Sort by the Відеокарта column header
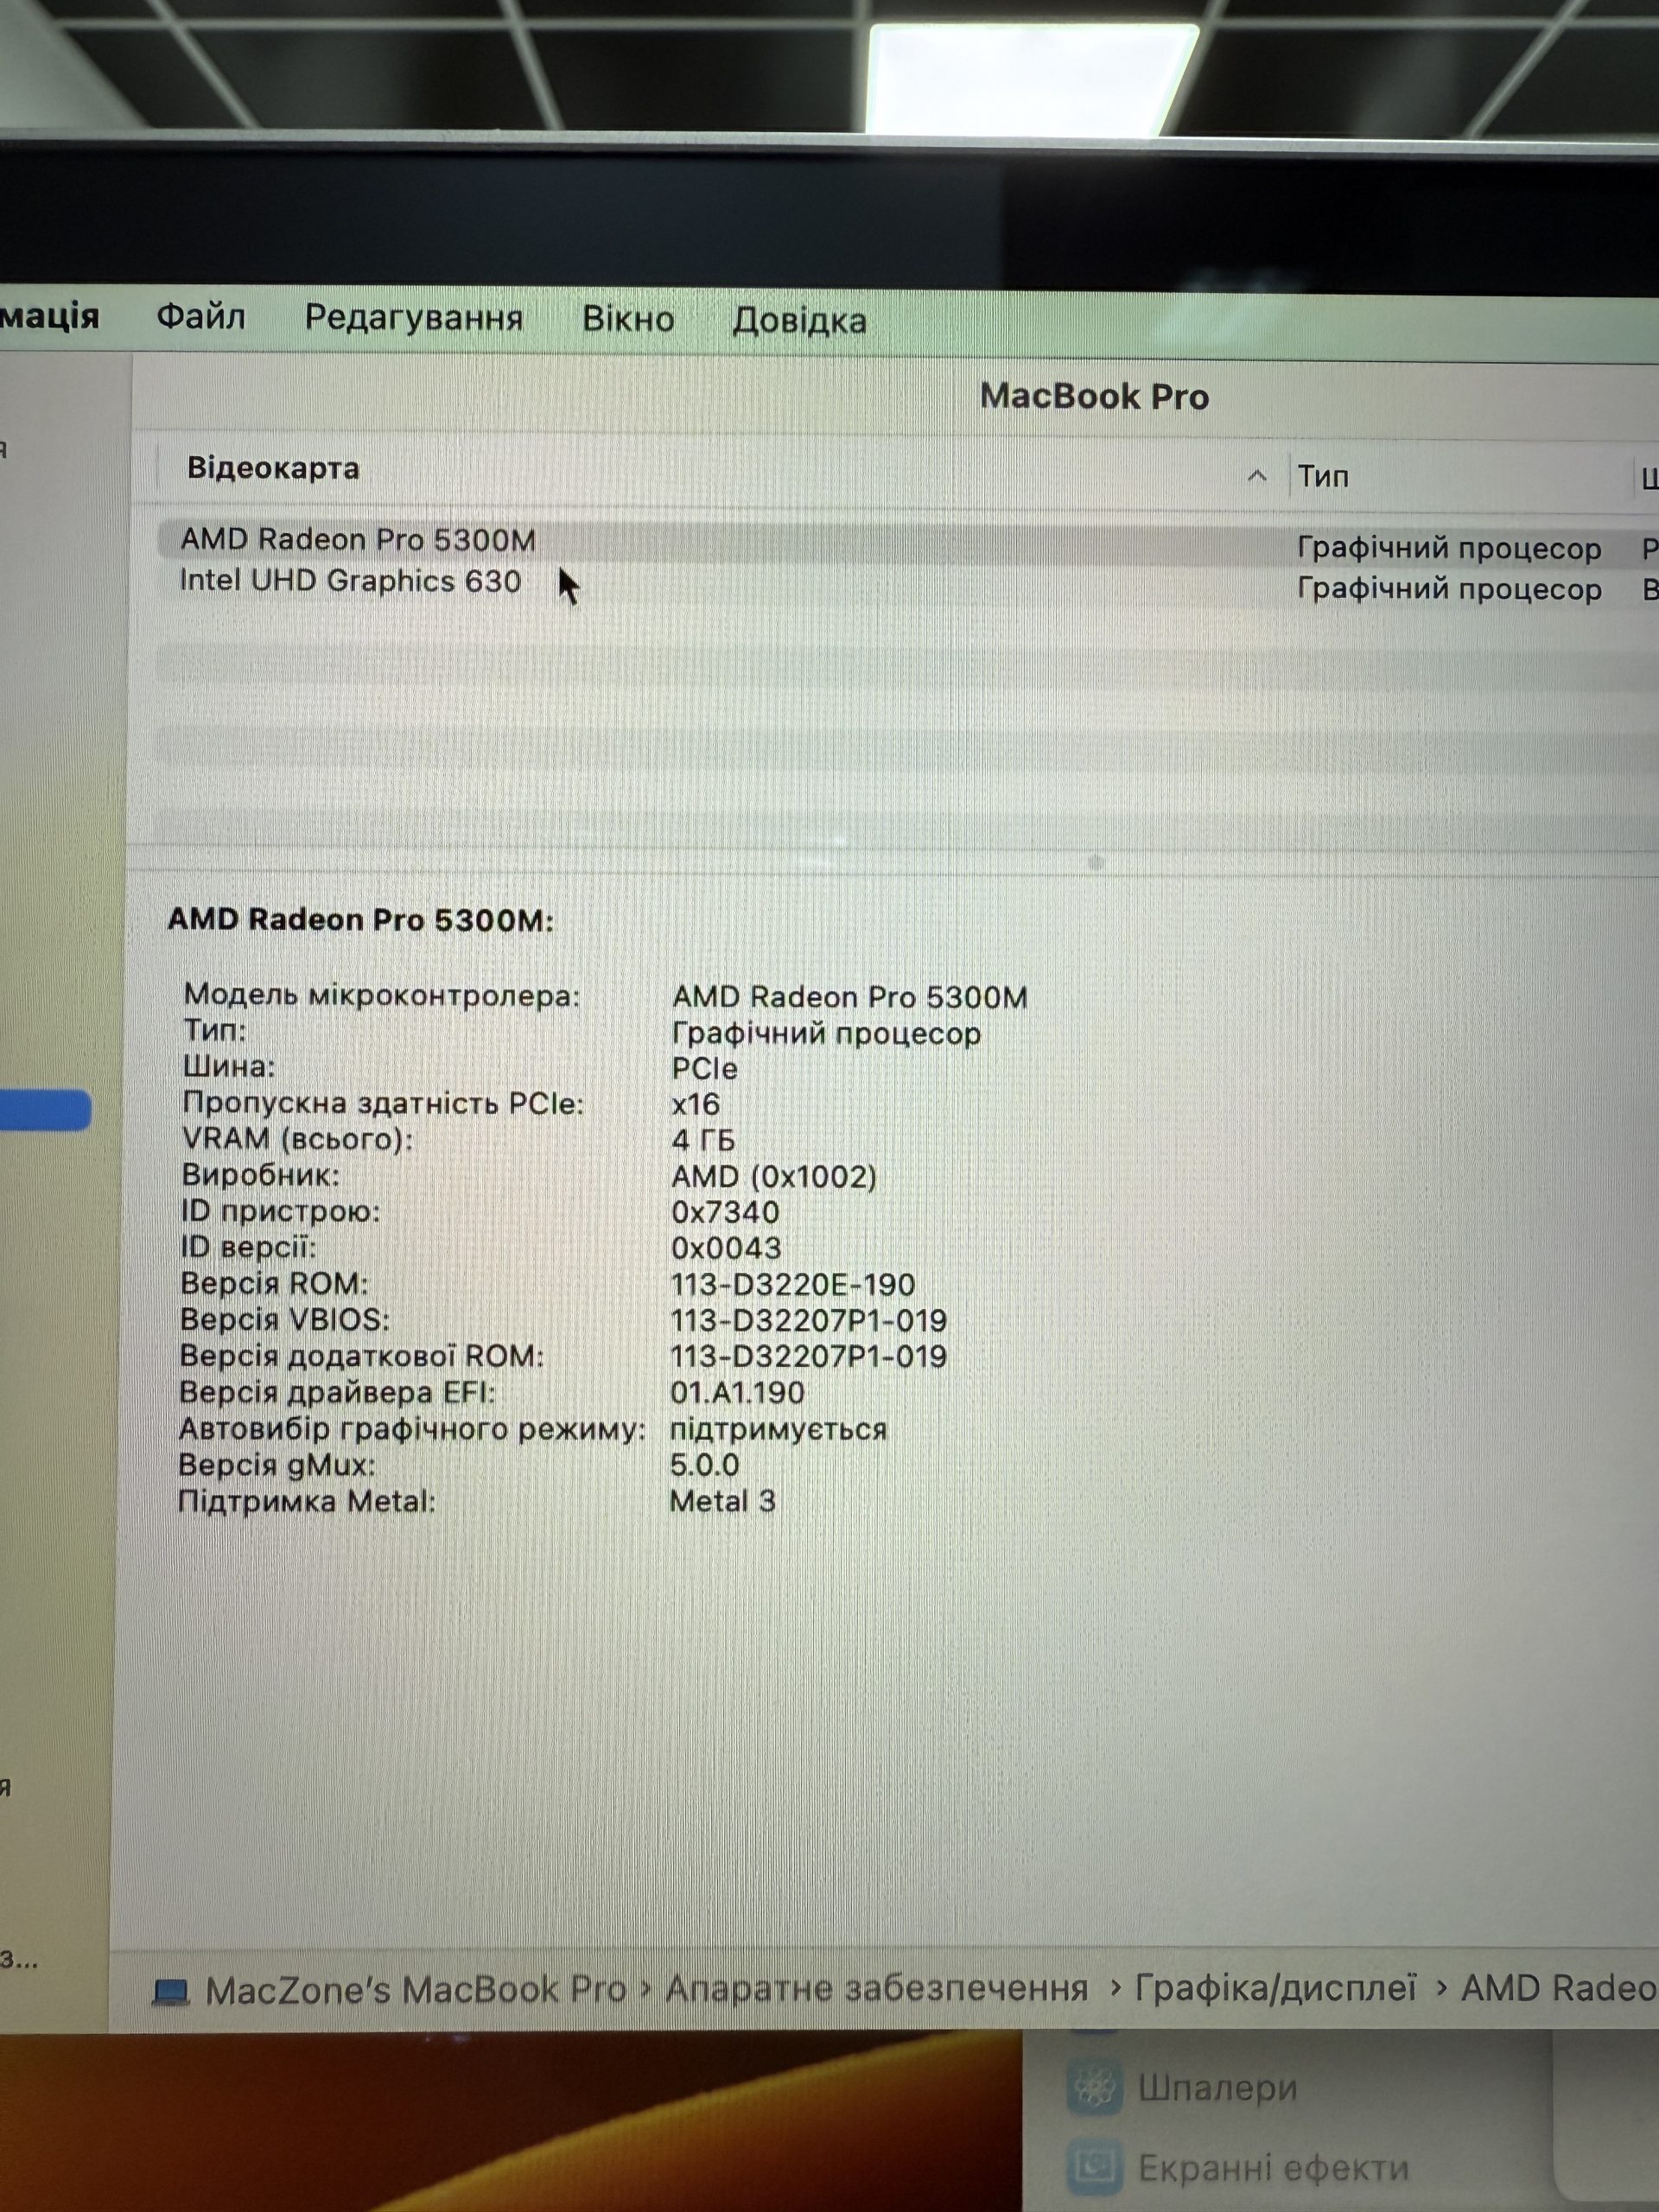1659x2212 pixels. click(x=273, y=468)
